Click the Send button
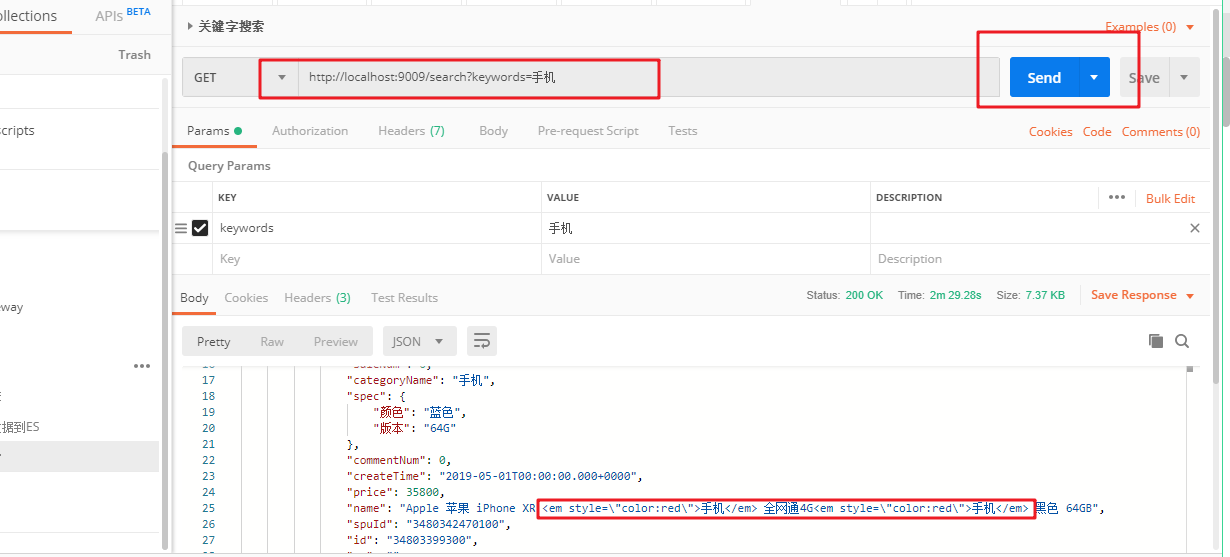The width and height of the screenshot is (1230, 557). click(1044, 78)
